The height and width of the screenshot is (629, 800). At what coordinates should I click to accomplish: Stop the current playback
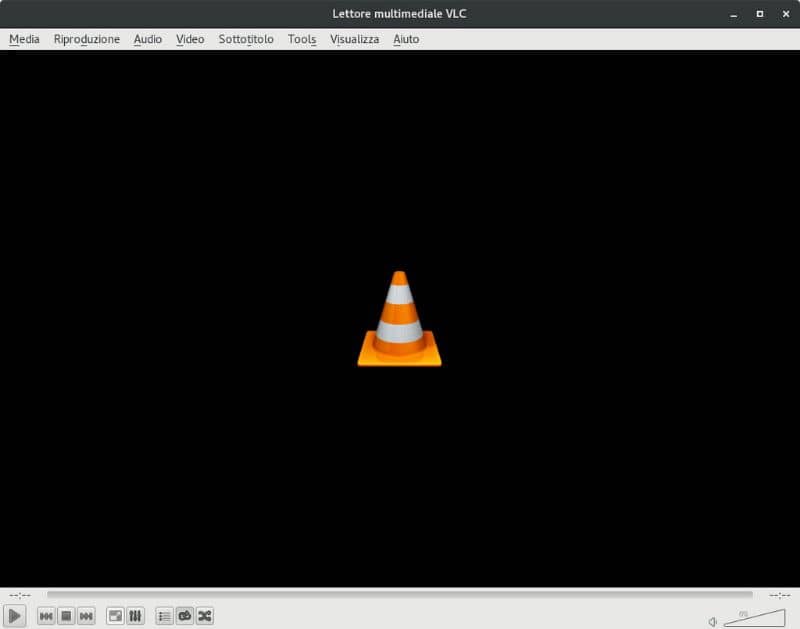[66, 616]
